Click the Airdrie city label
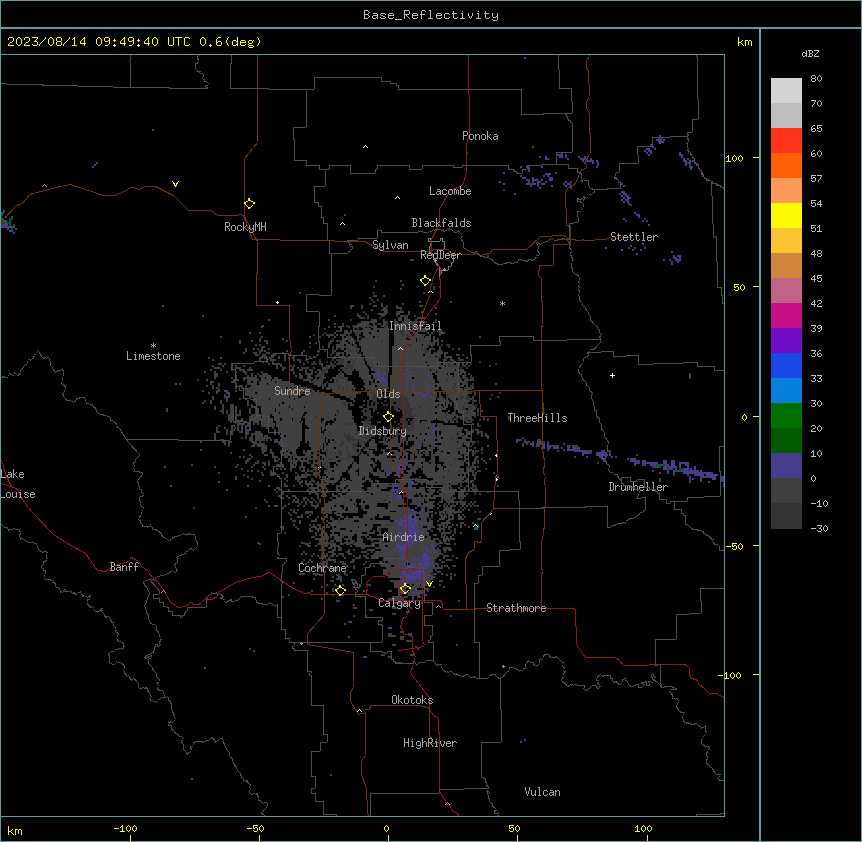The height and width of the screenshot is (842, 862). pyautogui.click(x=404, y=537)
